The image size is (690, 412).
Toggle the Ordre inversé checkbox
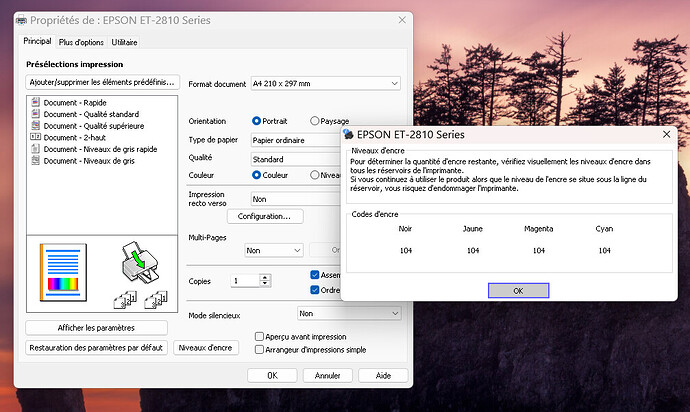point(315,290)
